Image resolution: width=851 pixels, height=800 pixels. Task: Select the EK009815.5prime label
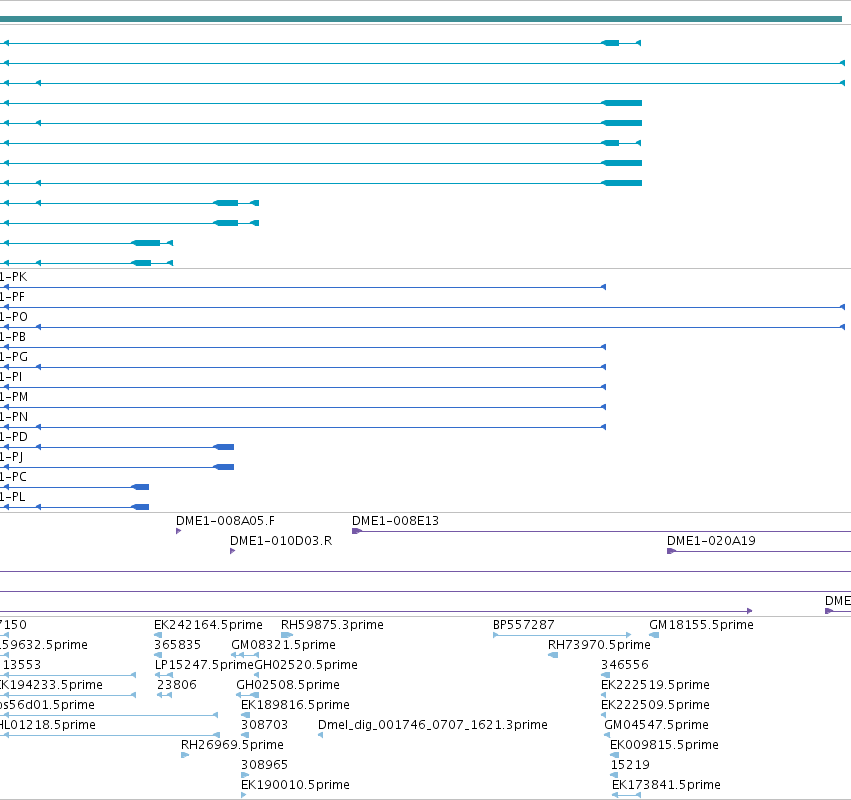664,745
